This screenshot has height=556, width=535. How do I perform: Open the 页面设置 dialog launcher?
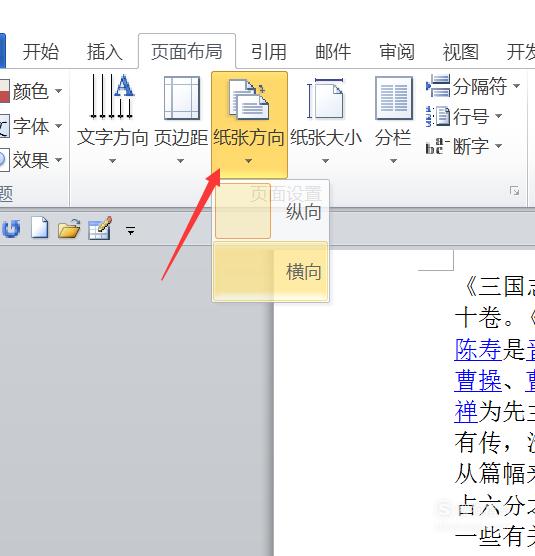514,191
